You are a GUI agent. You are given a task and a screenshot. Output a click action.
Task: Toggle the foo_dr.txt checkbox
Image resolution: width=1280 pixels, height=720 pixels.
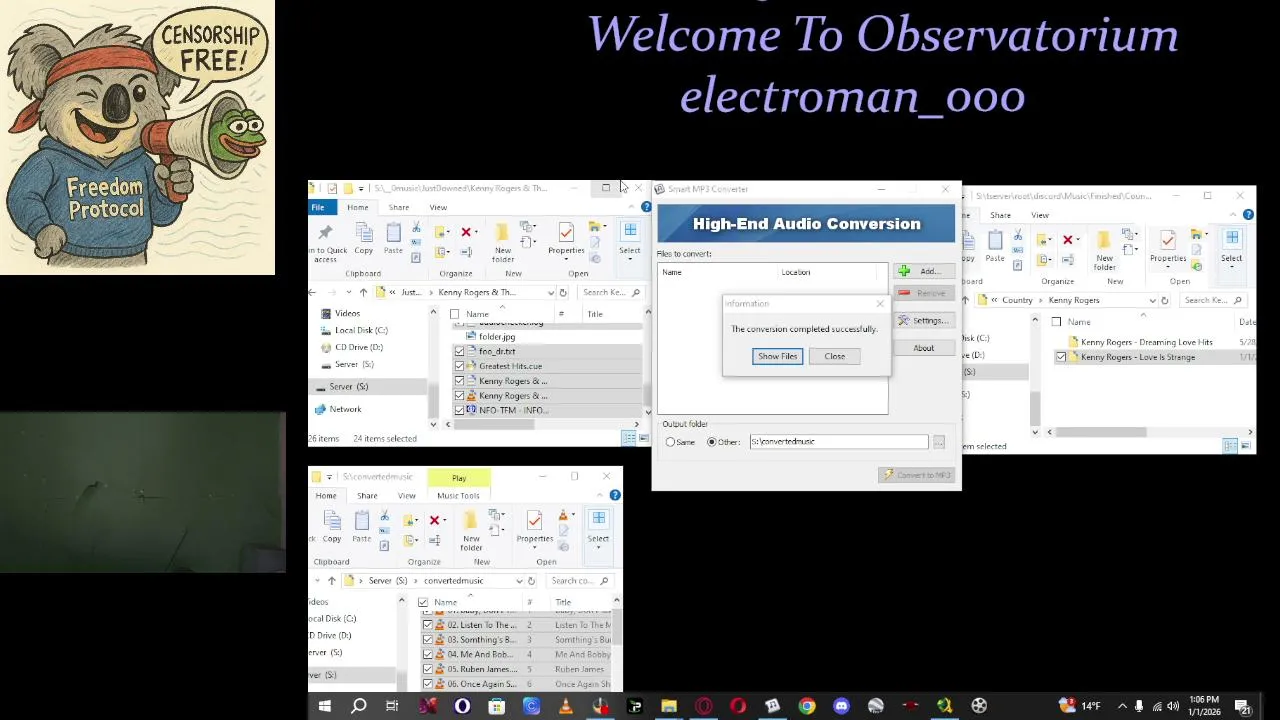coord(459,352)
